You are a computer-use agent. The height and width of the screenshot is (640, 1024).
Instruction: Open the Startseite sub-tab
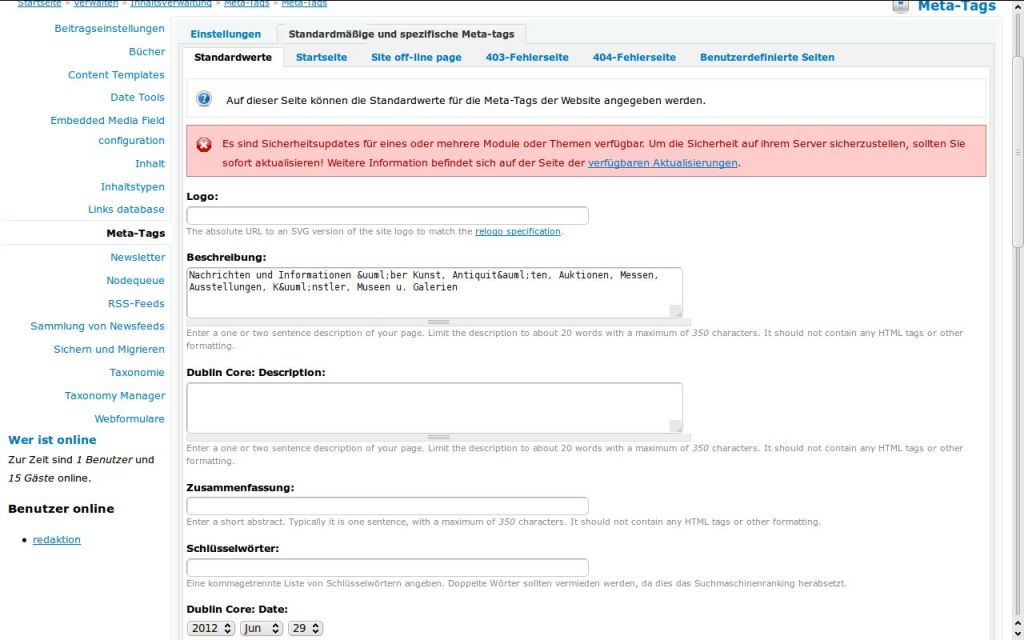321,57
